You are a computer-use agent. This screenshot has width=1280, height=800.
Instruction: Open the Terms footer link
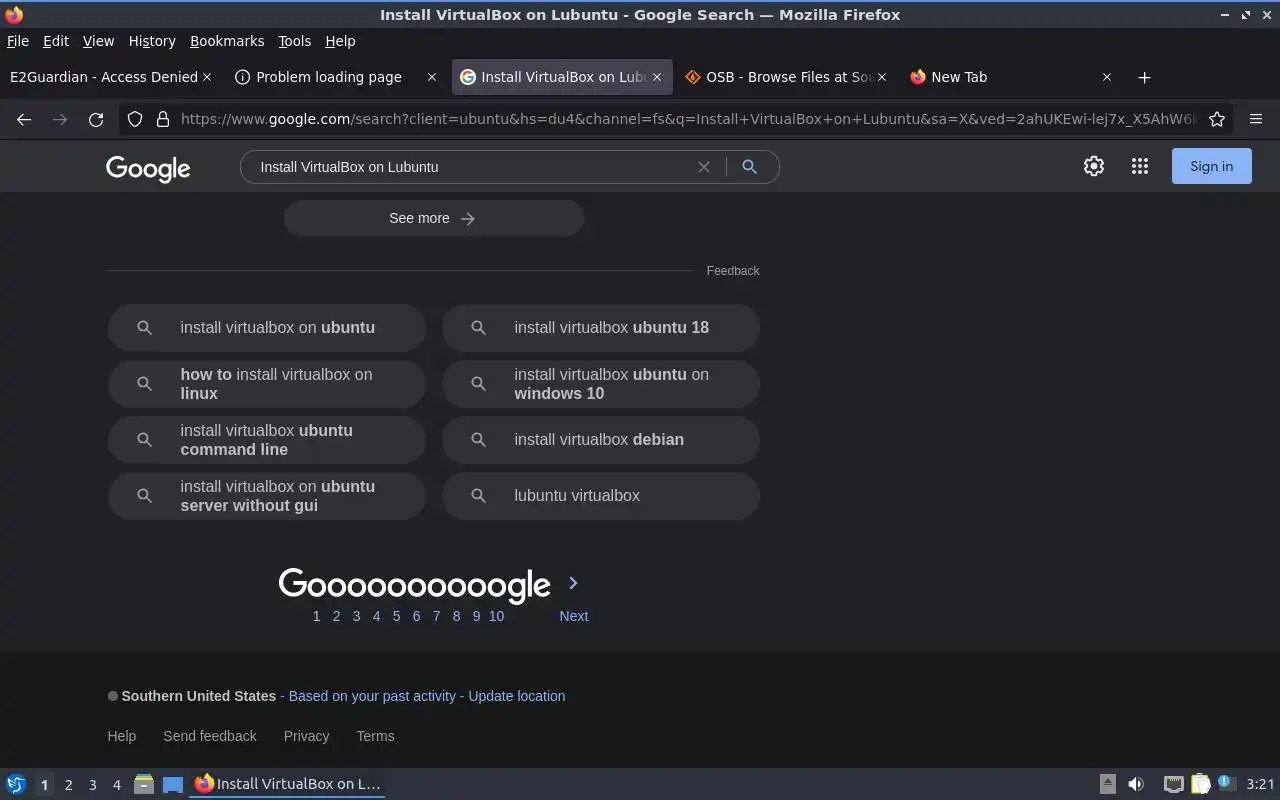[375, 736]
